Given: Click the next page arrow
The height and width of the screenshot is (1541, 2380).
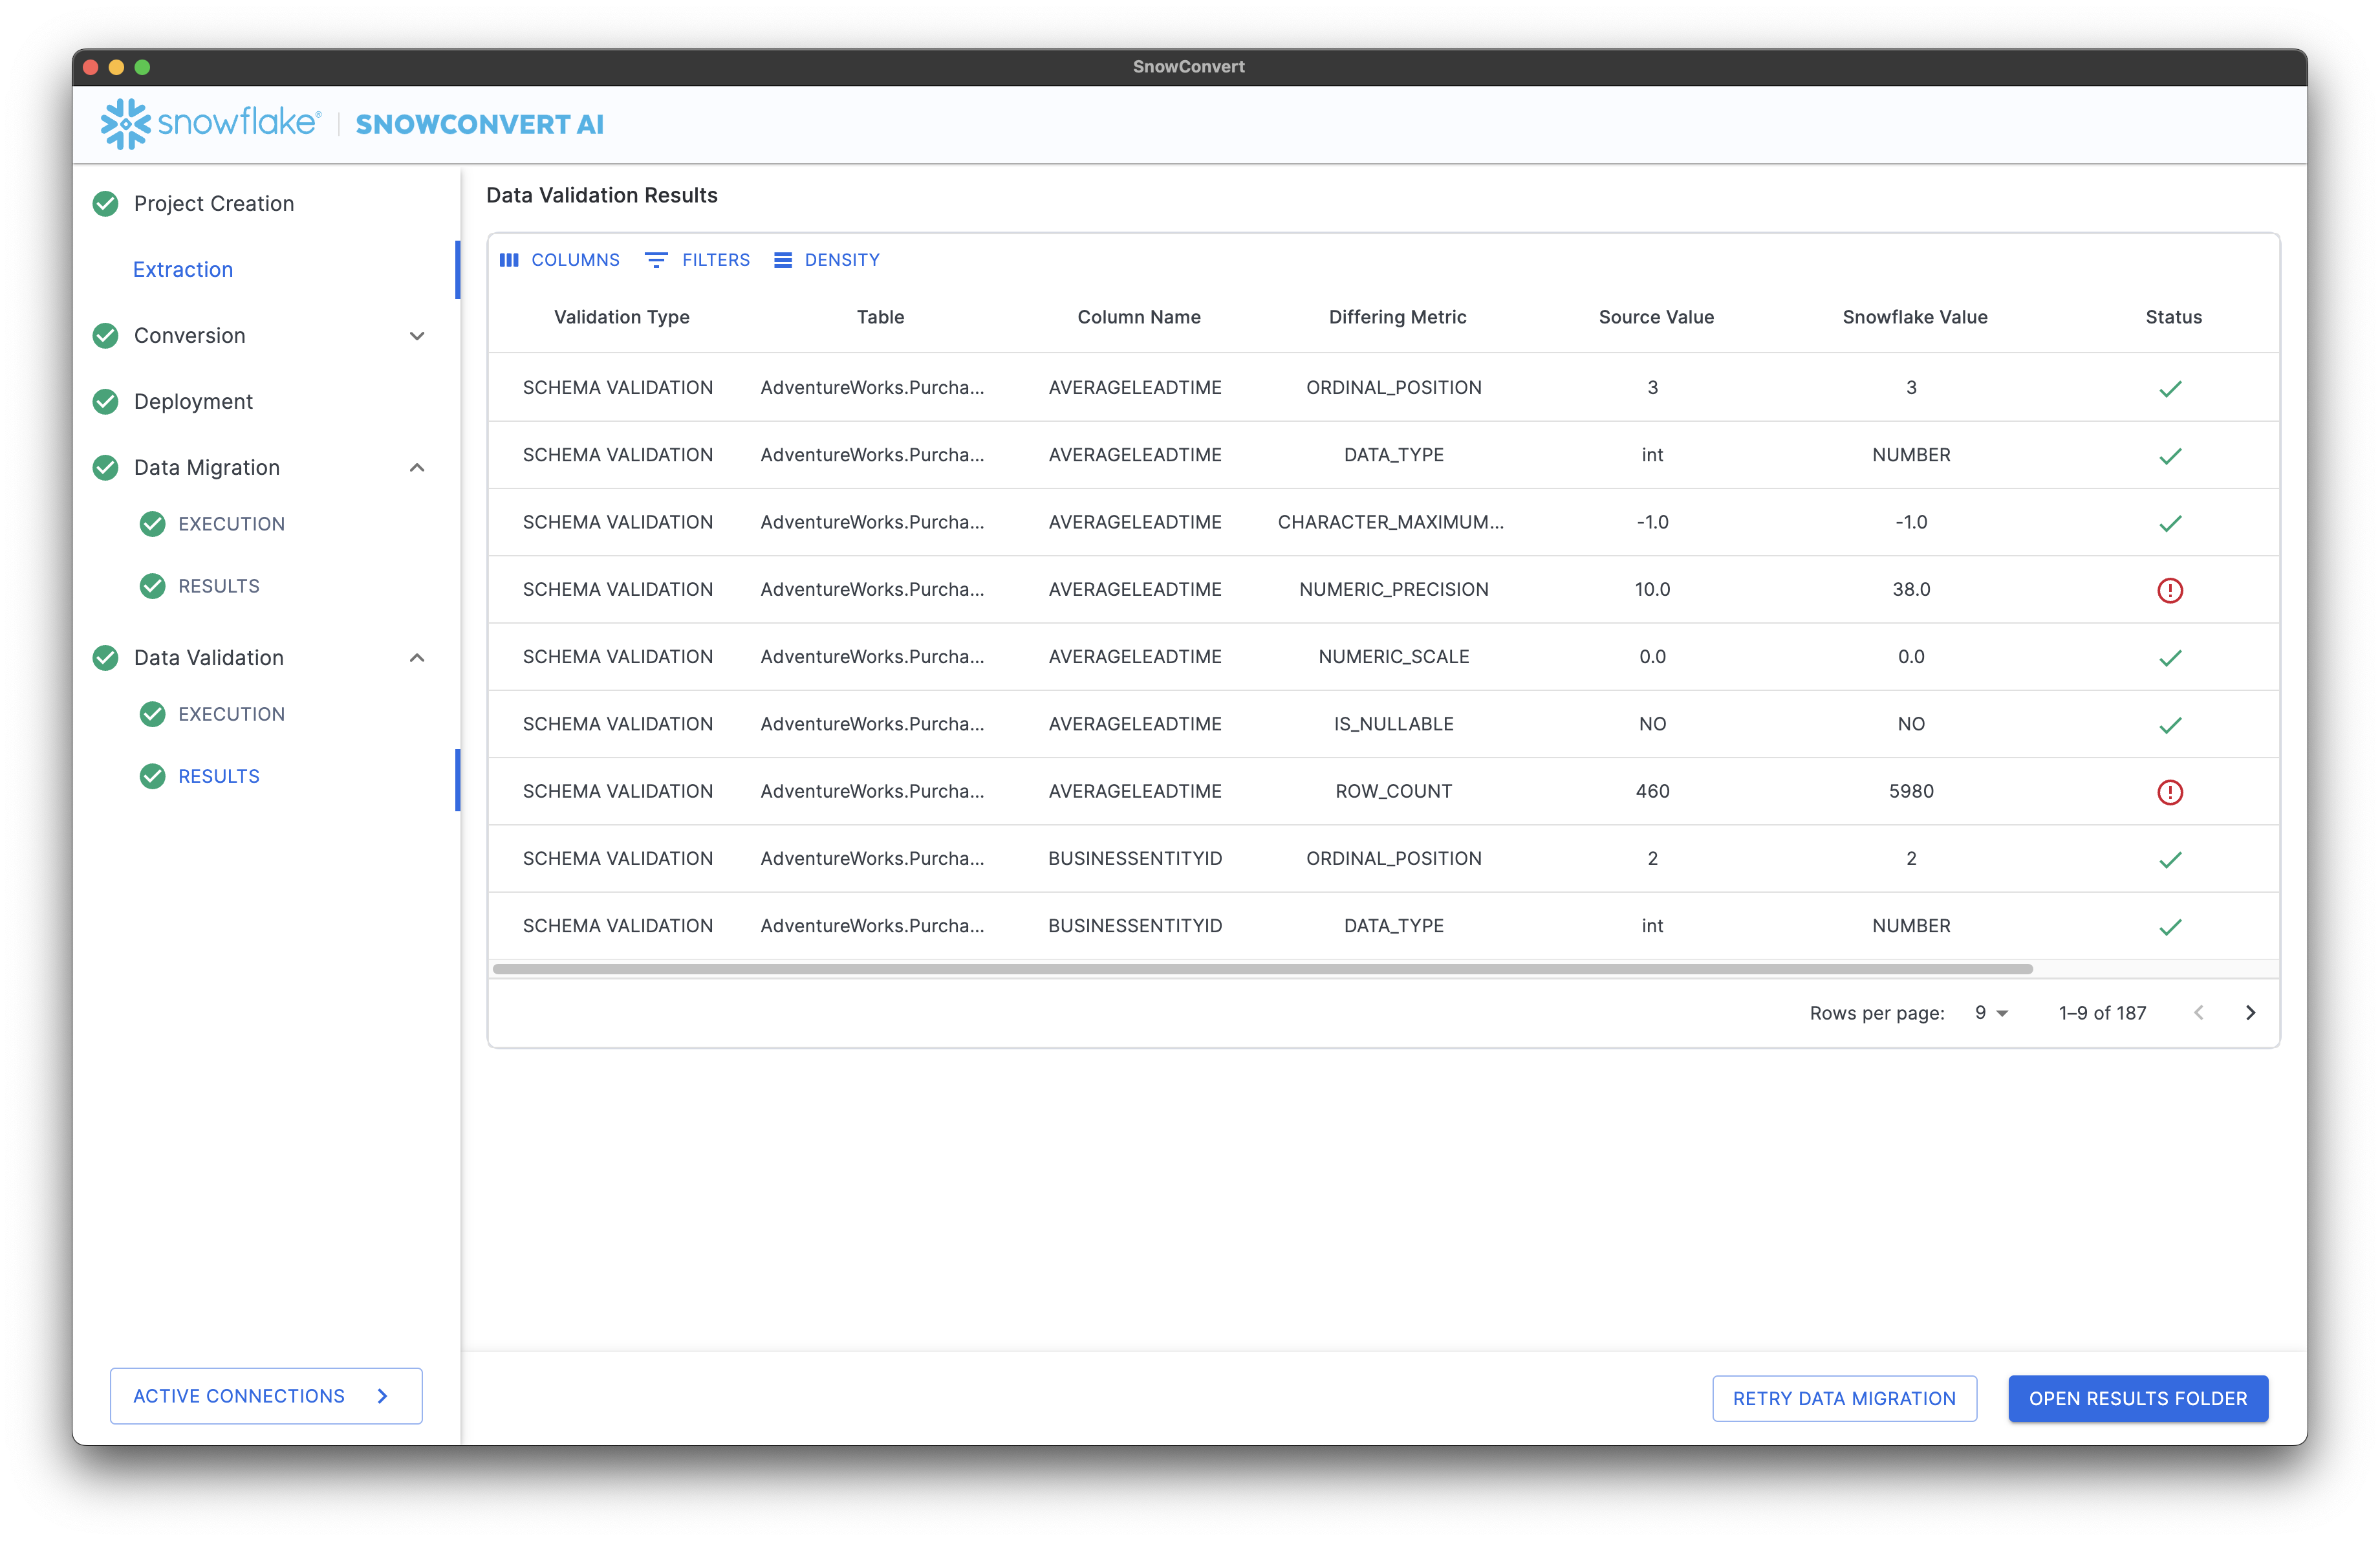Looking at the screenshot, I should coord(2251,1012).
